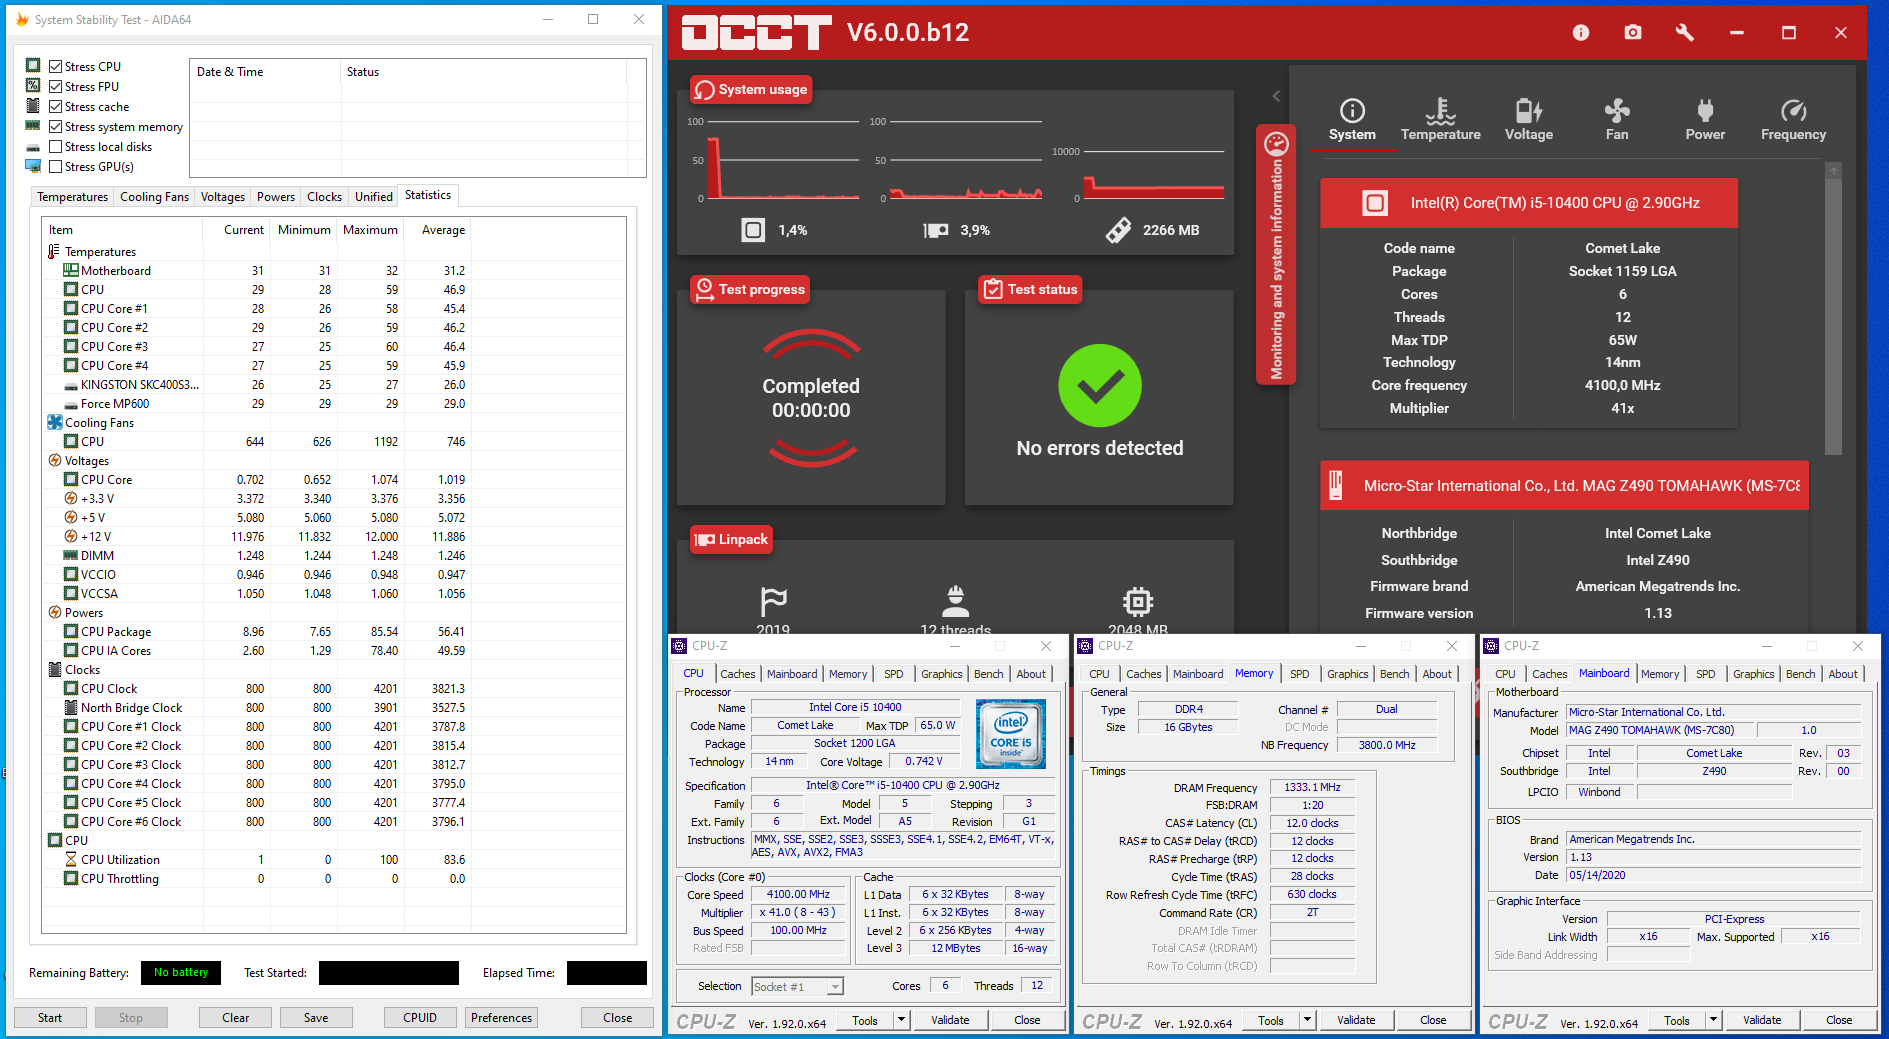The width and height of the screenshot is (1889, 1039).
Task: Open the SPD tab in CPU-Z Memory window
Action: tap(1300, 674)
